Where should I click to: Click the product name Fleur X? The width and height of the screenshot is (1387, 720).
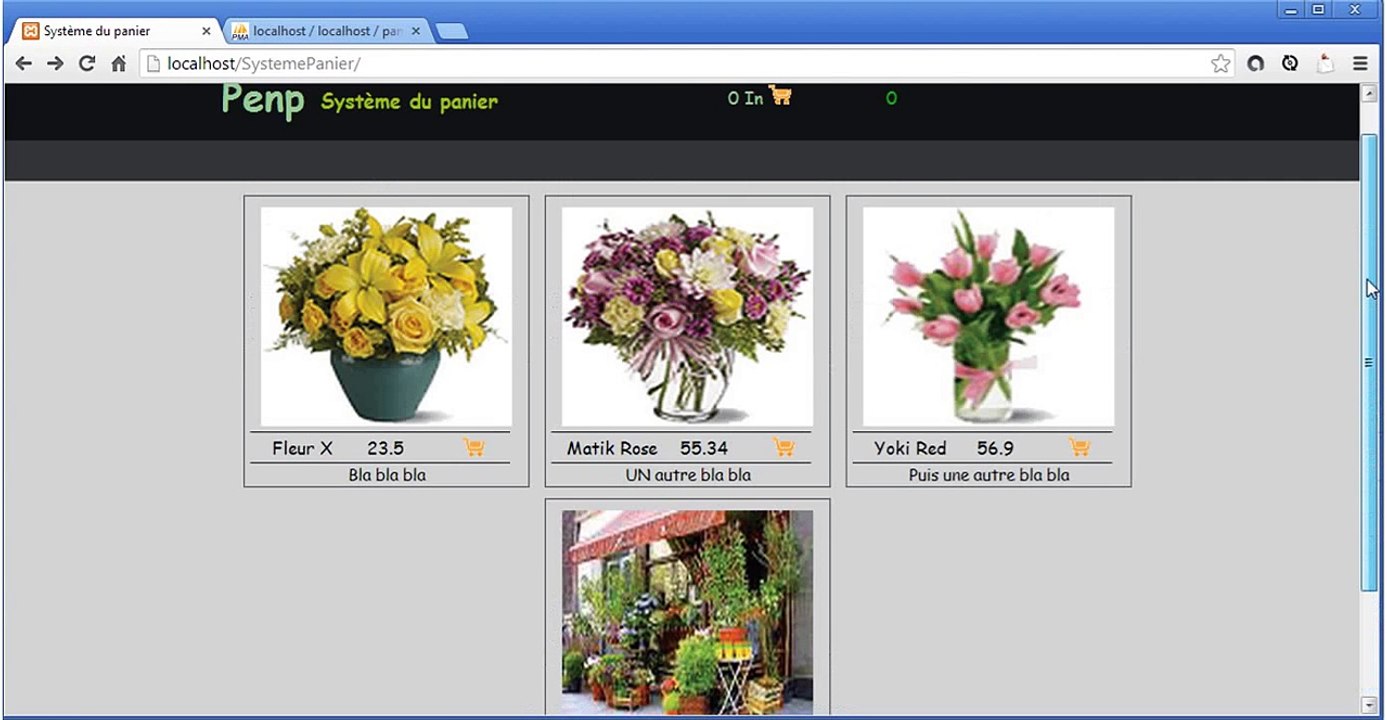pos(302,448)
